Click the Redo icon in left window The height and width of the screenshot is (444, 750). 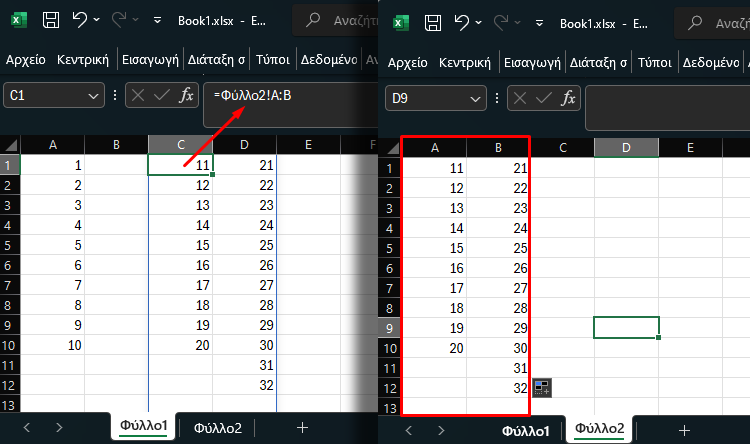tap(119, 20)
